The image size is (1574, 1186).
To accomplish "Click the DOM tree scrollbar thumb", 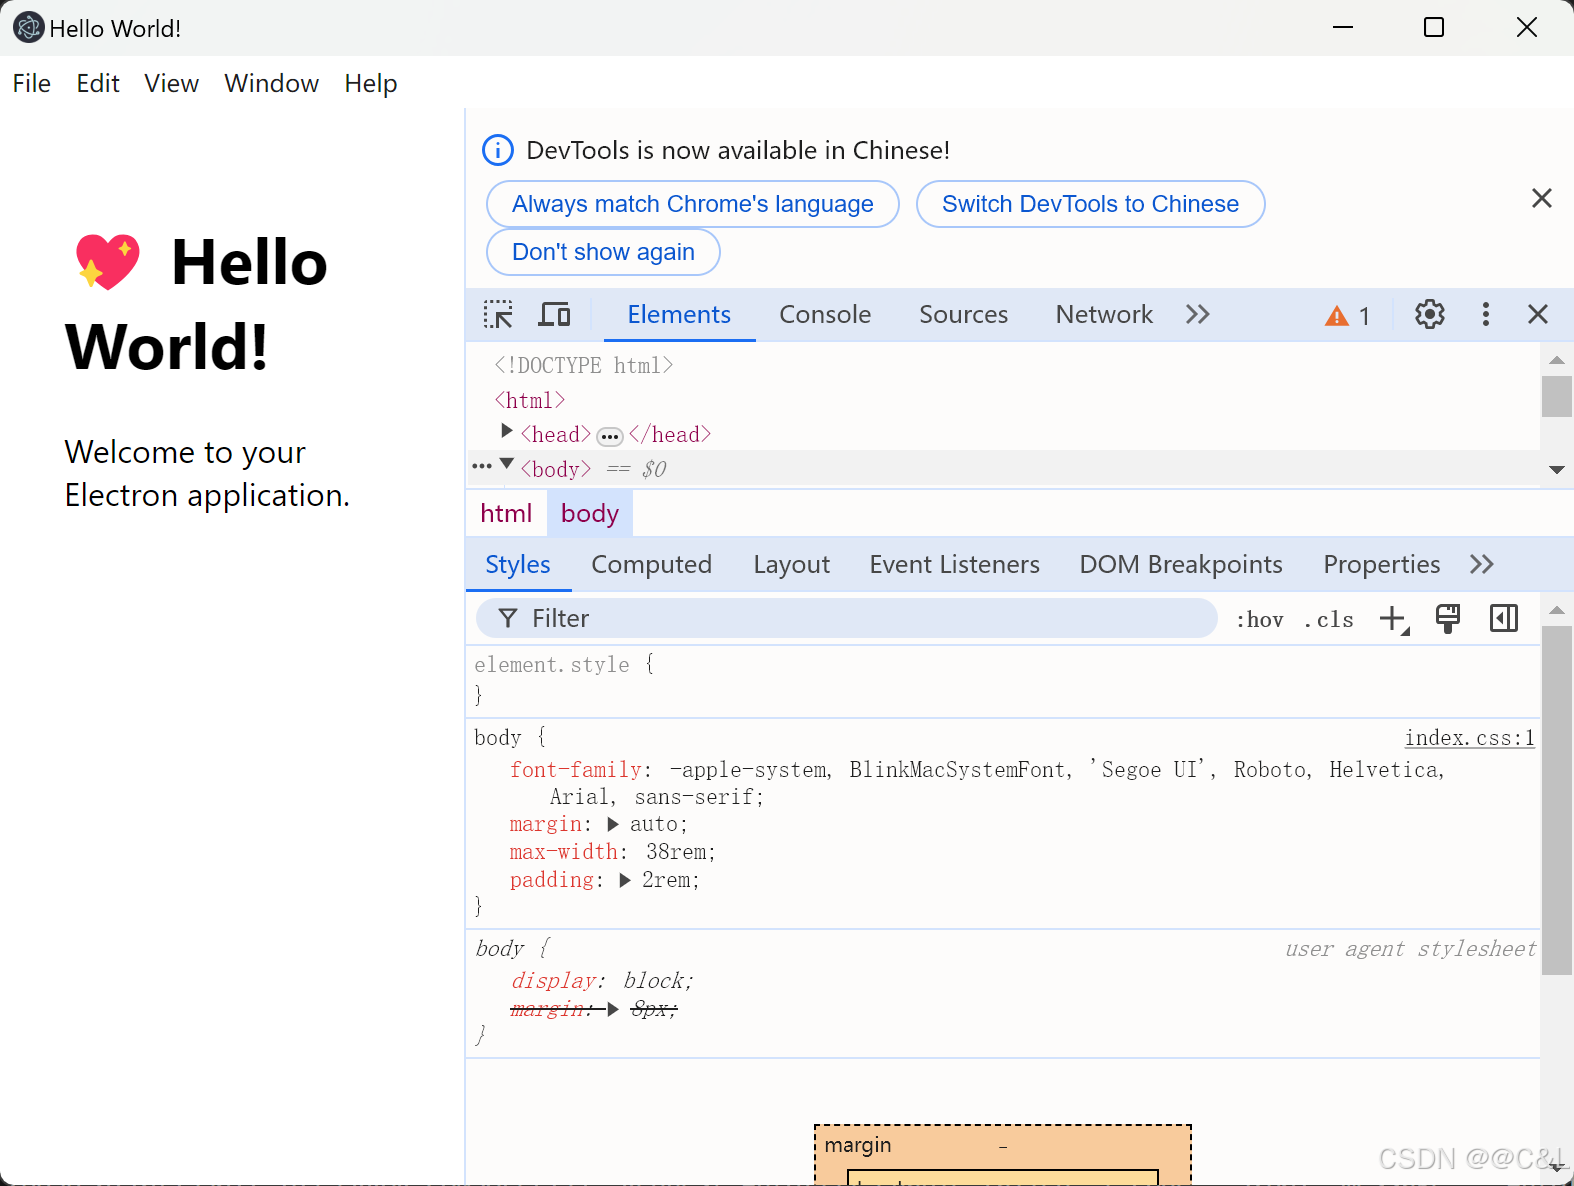I will pyautogui.click(x=1556, y=396).
